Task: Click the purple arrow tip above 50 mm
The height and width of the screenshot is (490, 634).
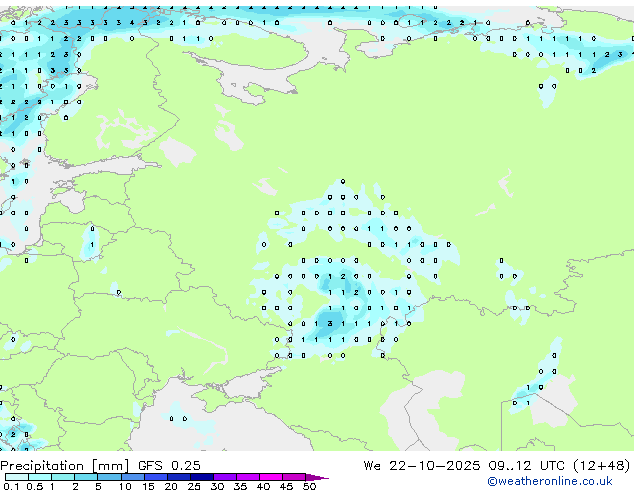Action: click(x=317, y=477)
